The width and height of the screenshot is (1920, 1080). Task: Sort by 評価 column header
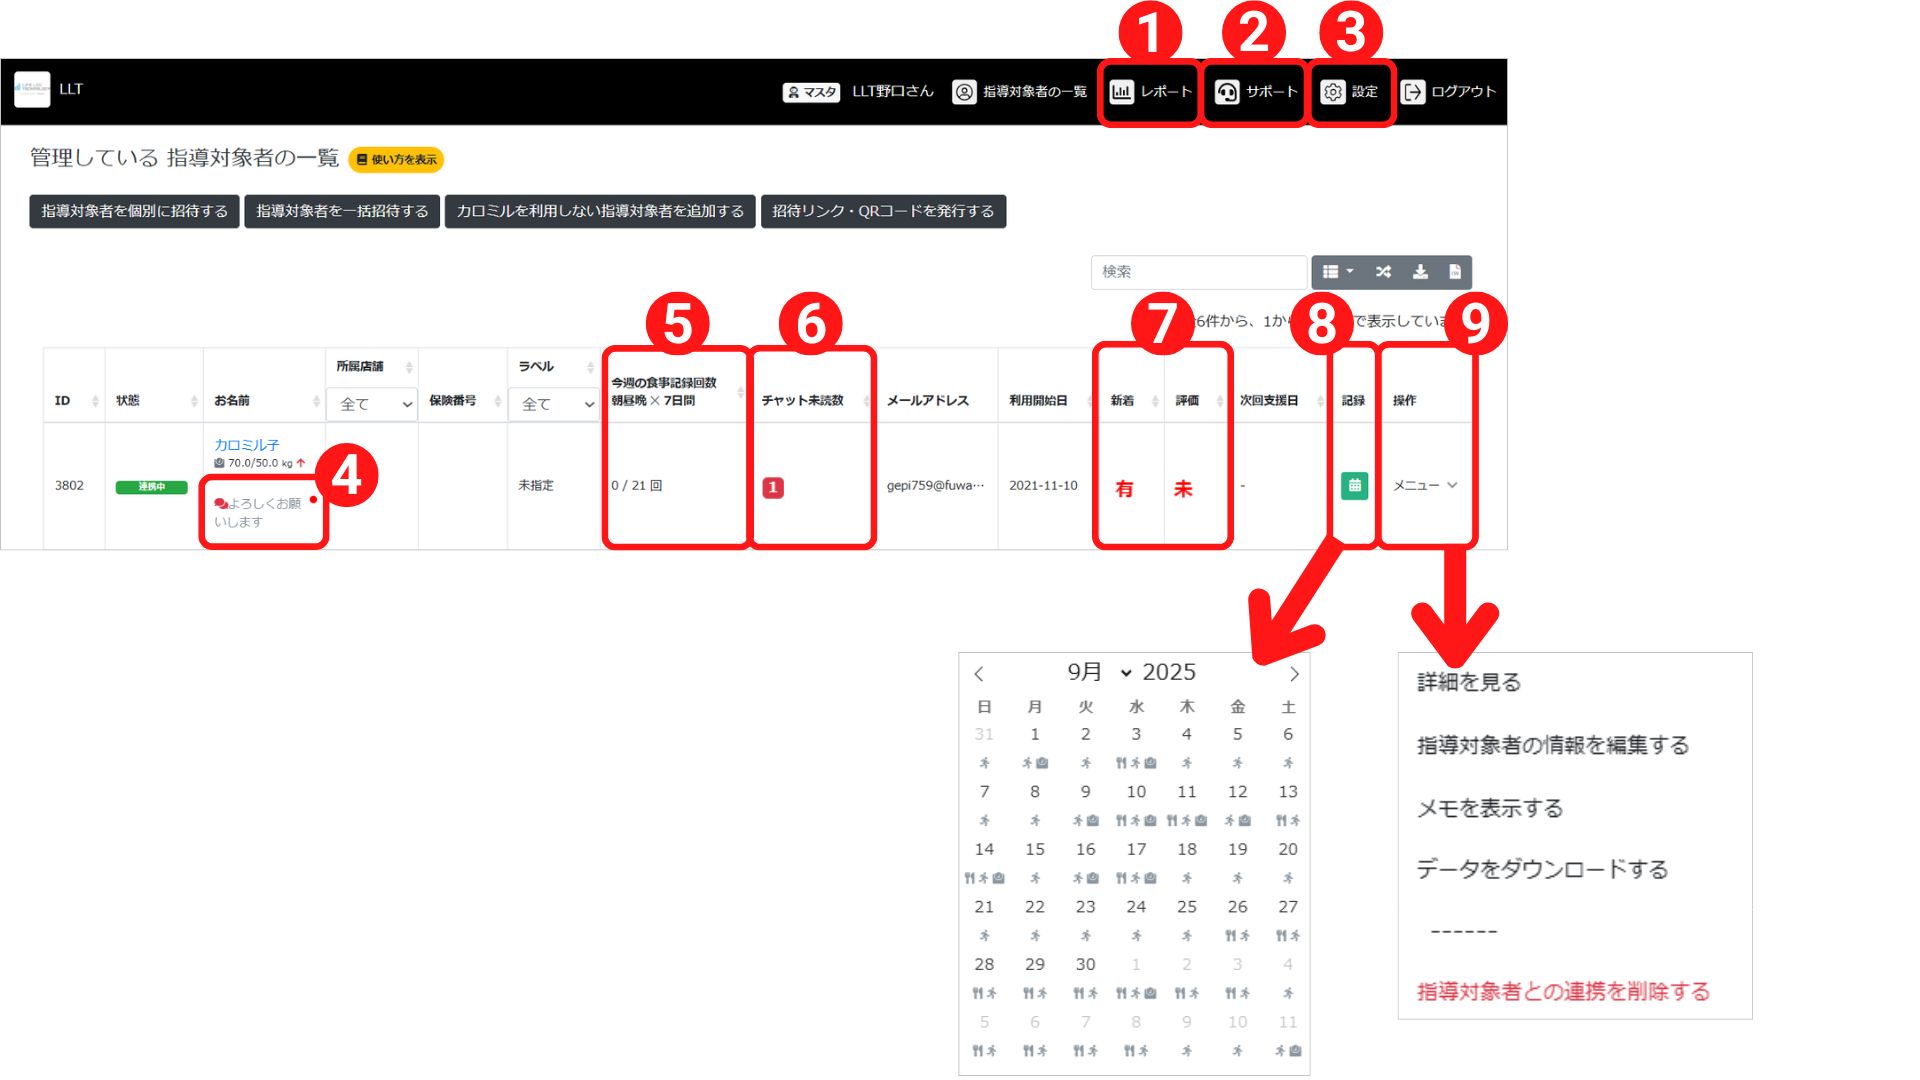click(x=1197, y=400)
